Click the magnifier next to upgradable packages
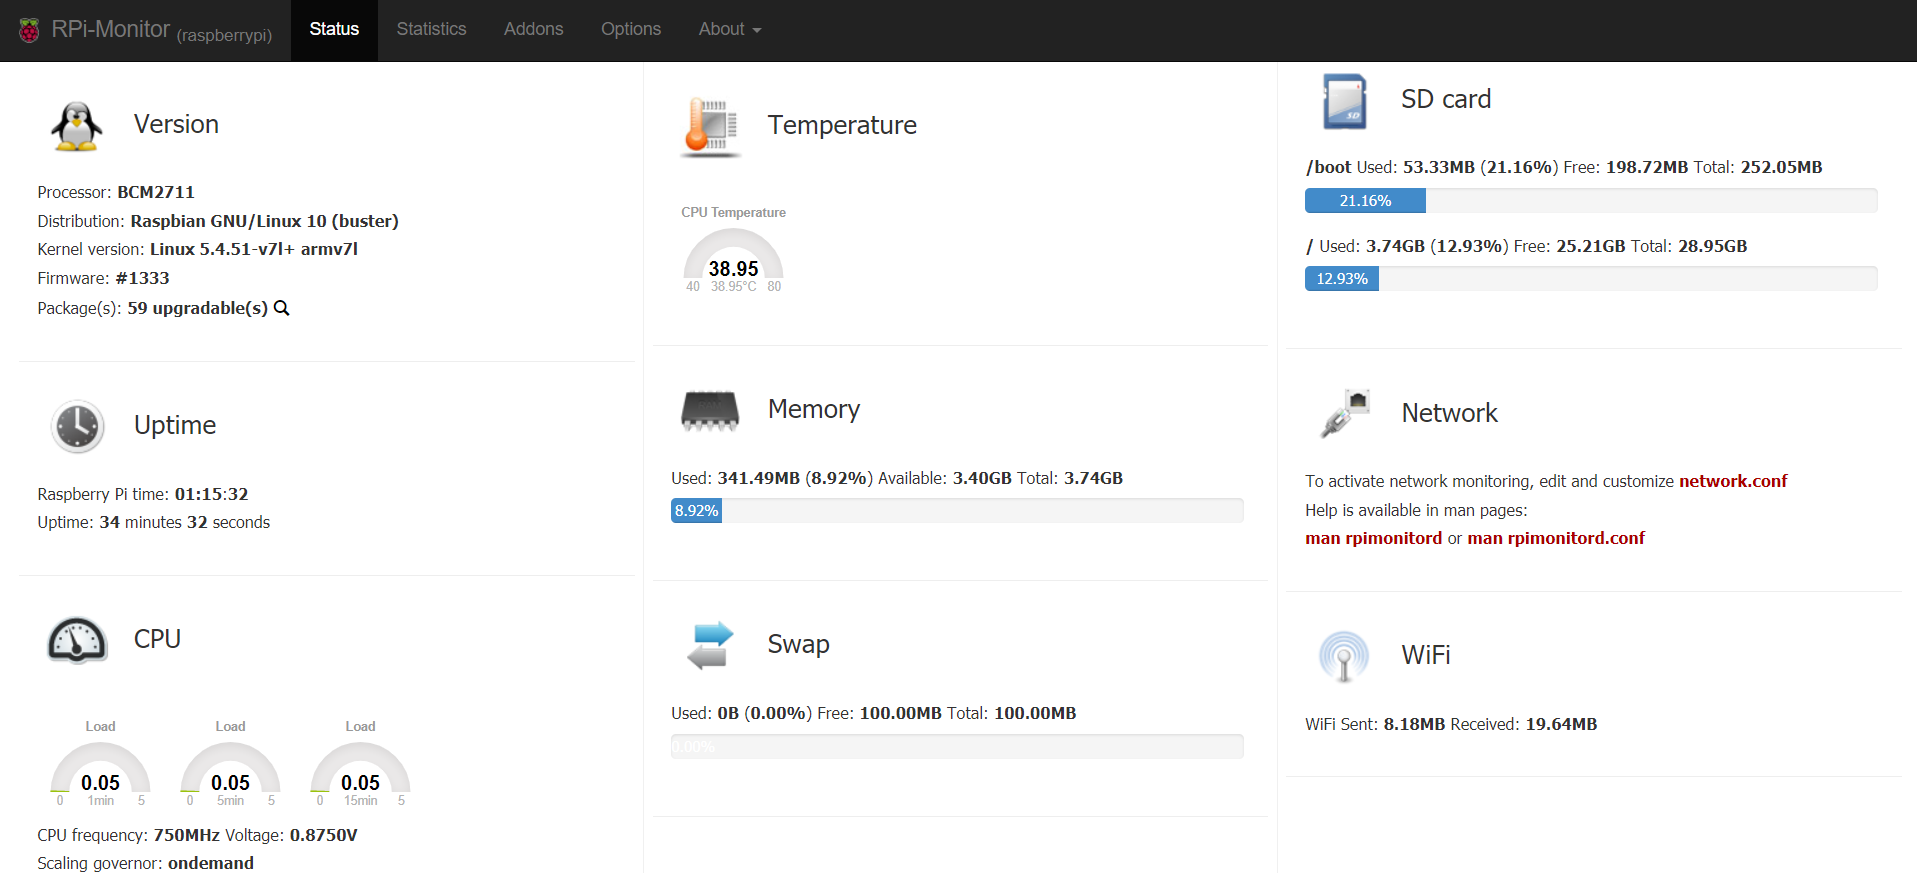1917x873 pixels. coord(282,308)
